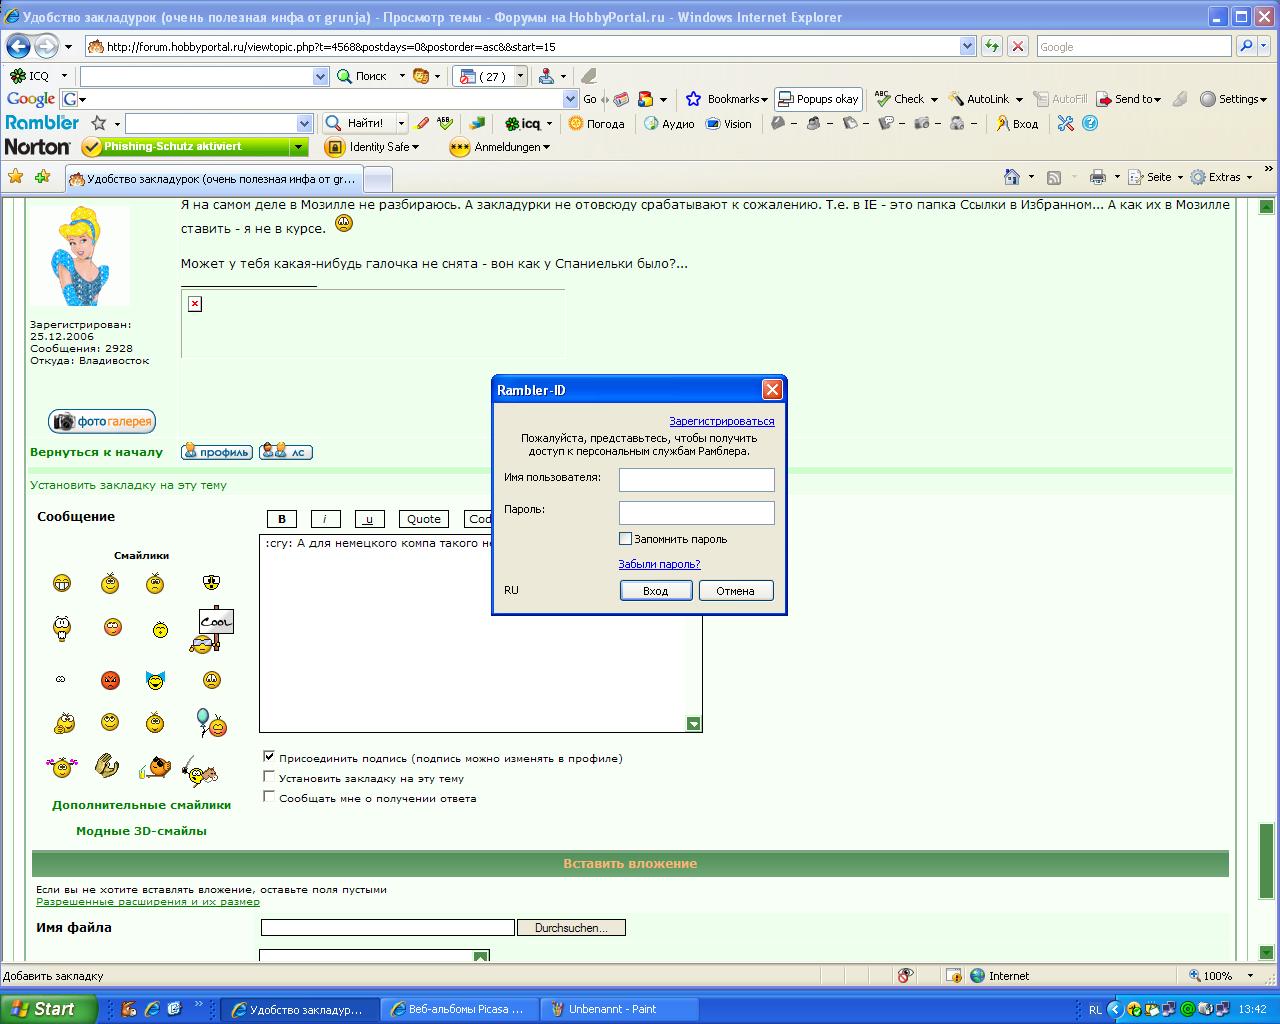The width and height of the screenshot is (1280, 1024).
Task: Focus the Имя пользователя input field
Action: point(696,480)
